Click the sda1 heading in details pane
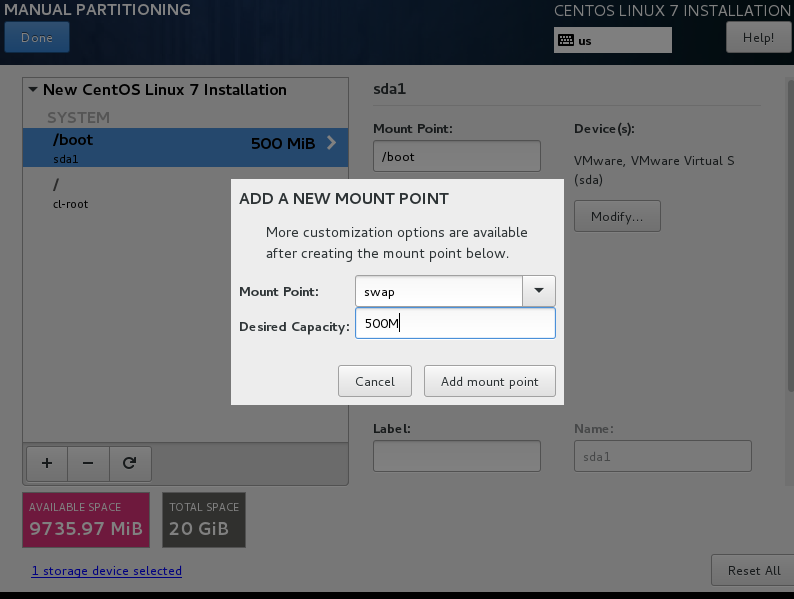The height and width of the screenshot is (599, 794). [x=389, y=89]
